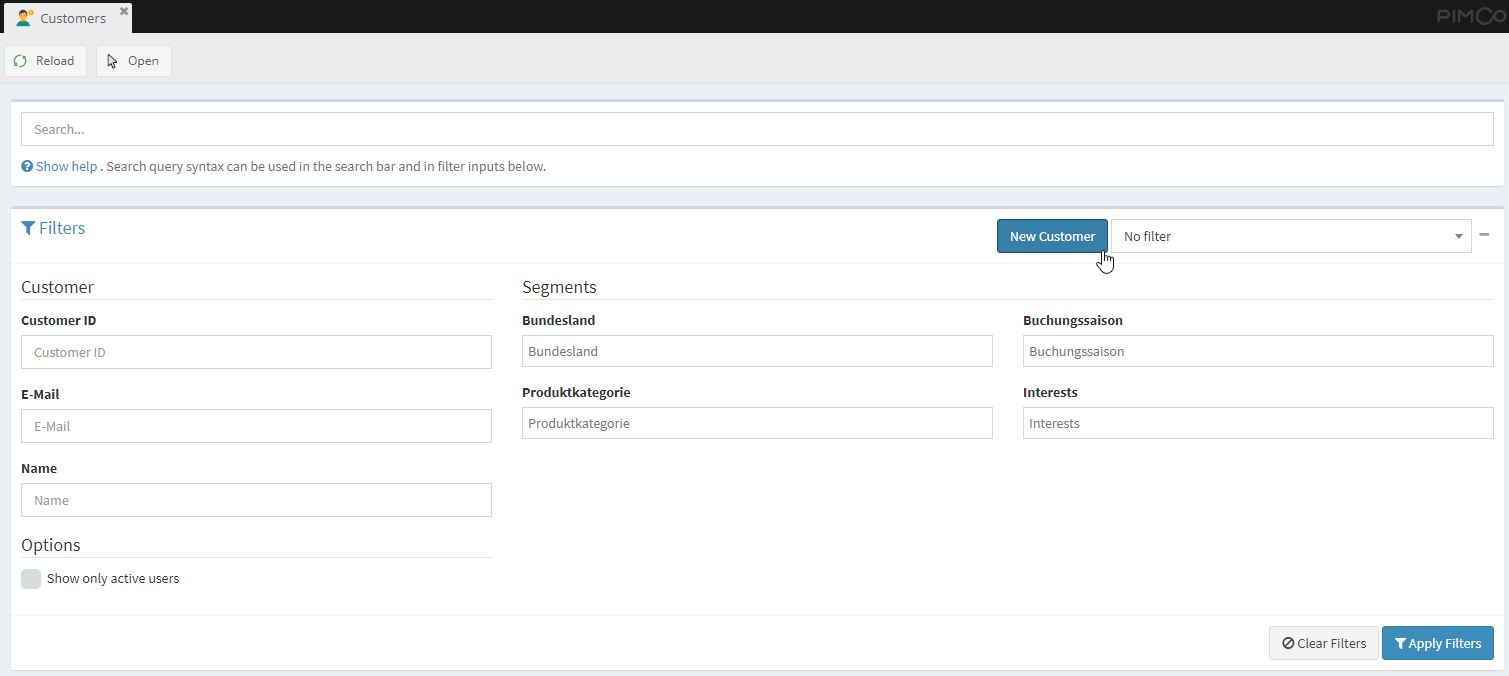This screenshot has width=1509, height=676.
Task: Click the green Reload icon
Action: [20, 61]
